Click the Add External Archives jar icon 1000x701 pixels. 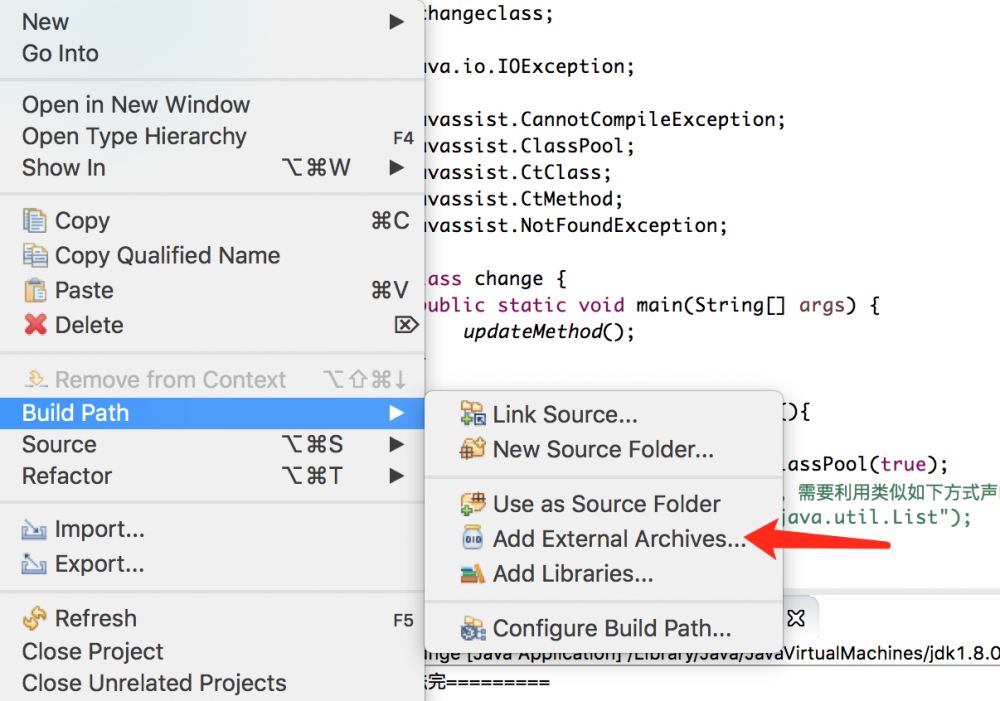[x=472, y=539]
